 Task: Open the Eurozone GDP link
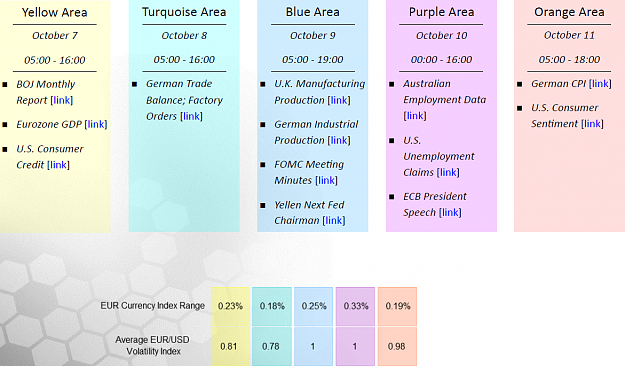click(96, 124)
